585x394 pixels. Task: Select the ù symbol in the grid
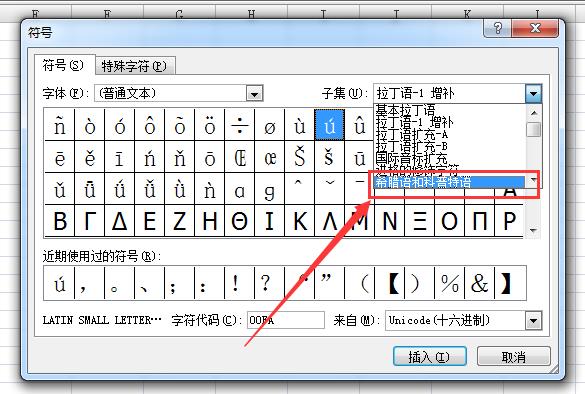pos(300,125)
